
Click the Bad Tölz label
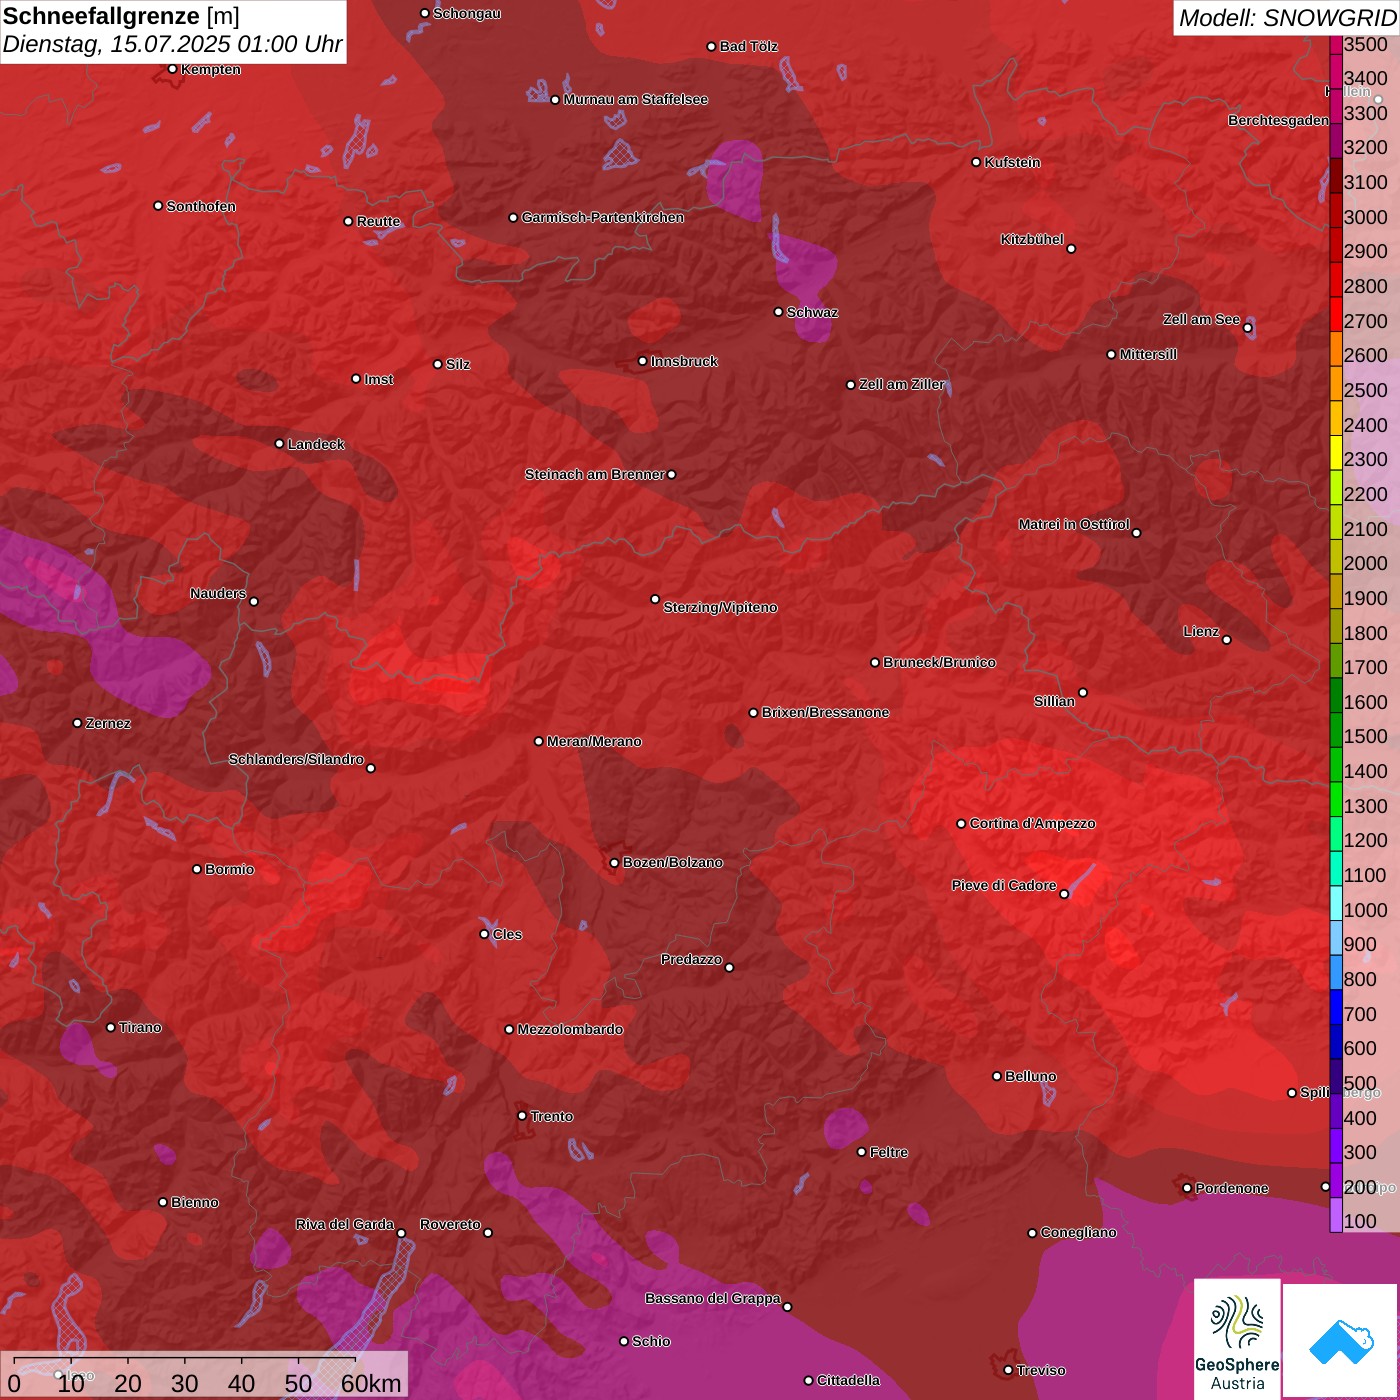point(749,46)
